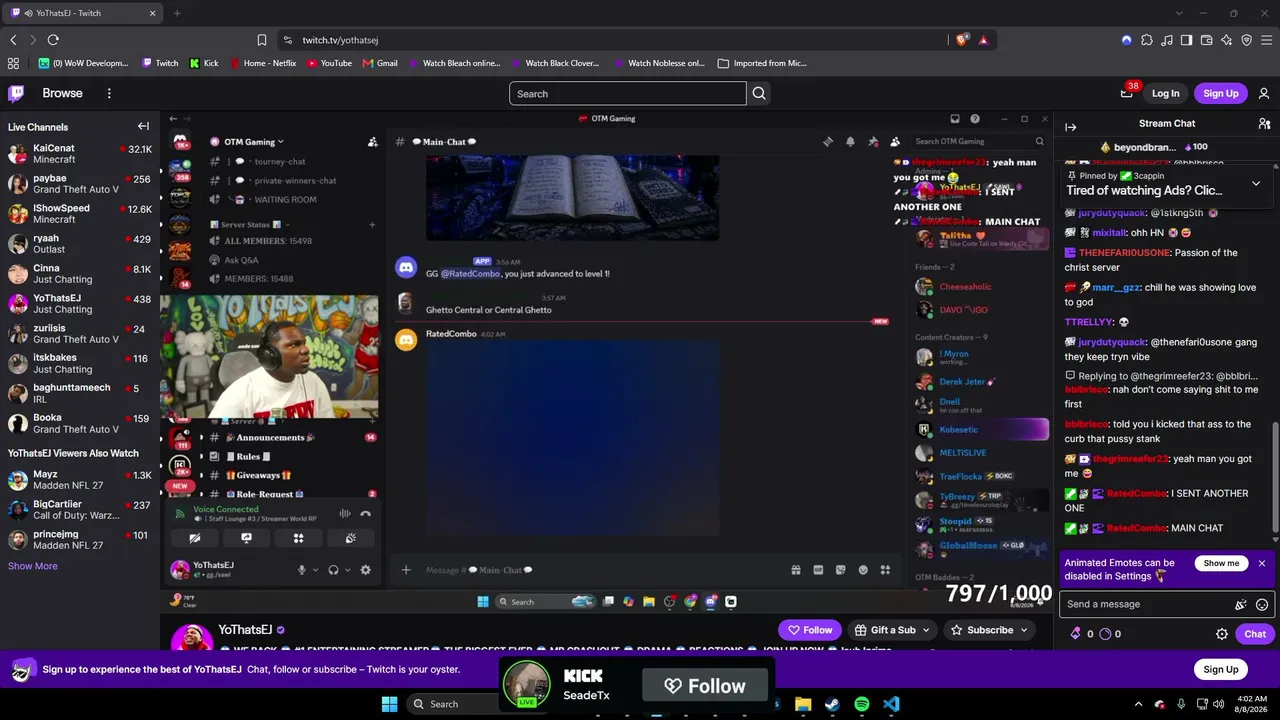Collapse the Live Channels sidebar

(143, 126)
